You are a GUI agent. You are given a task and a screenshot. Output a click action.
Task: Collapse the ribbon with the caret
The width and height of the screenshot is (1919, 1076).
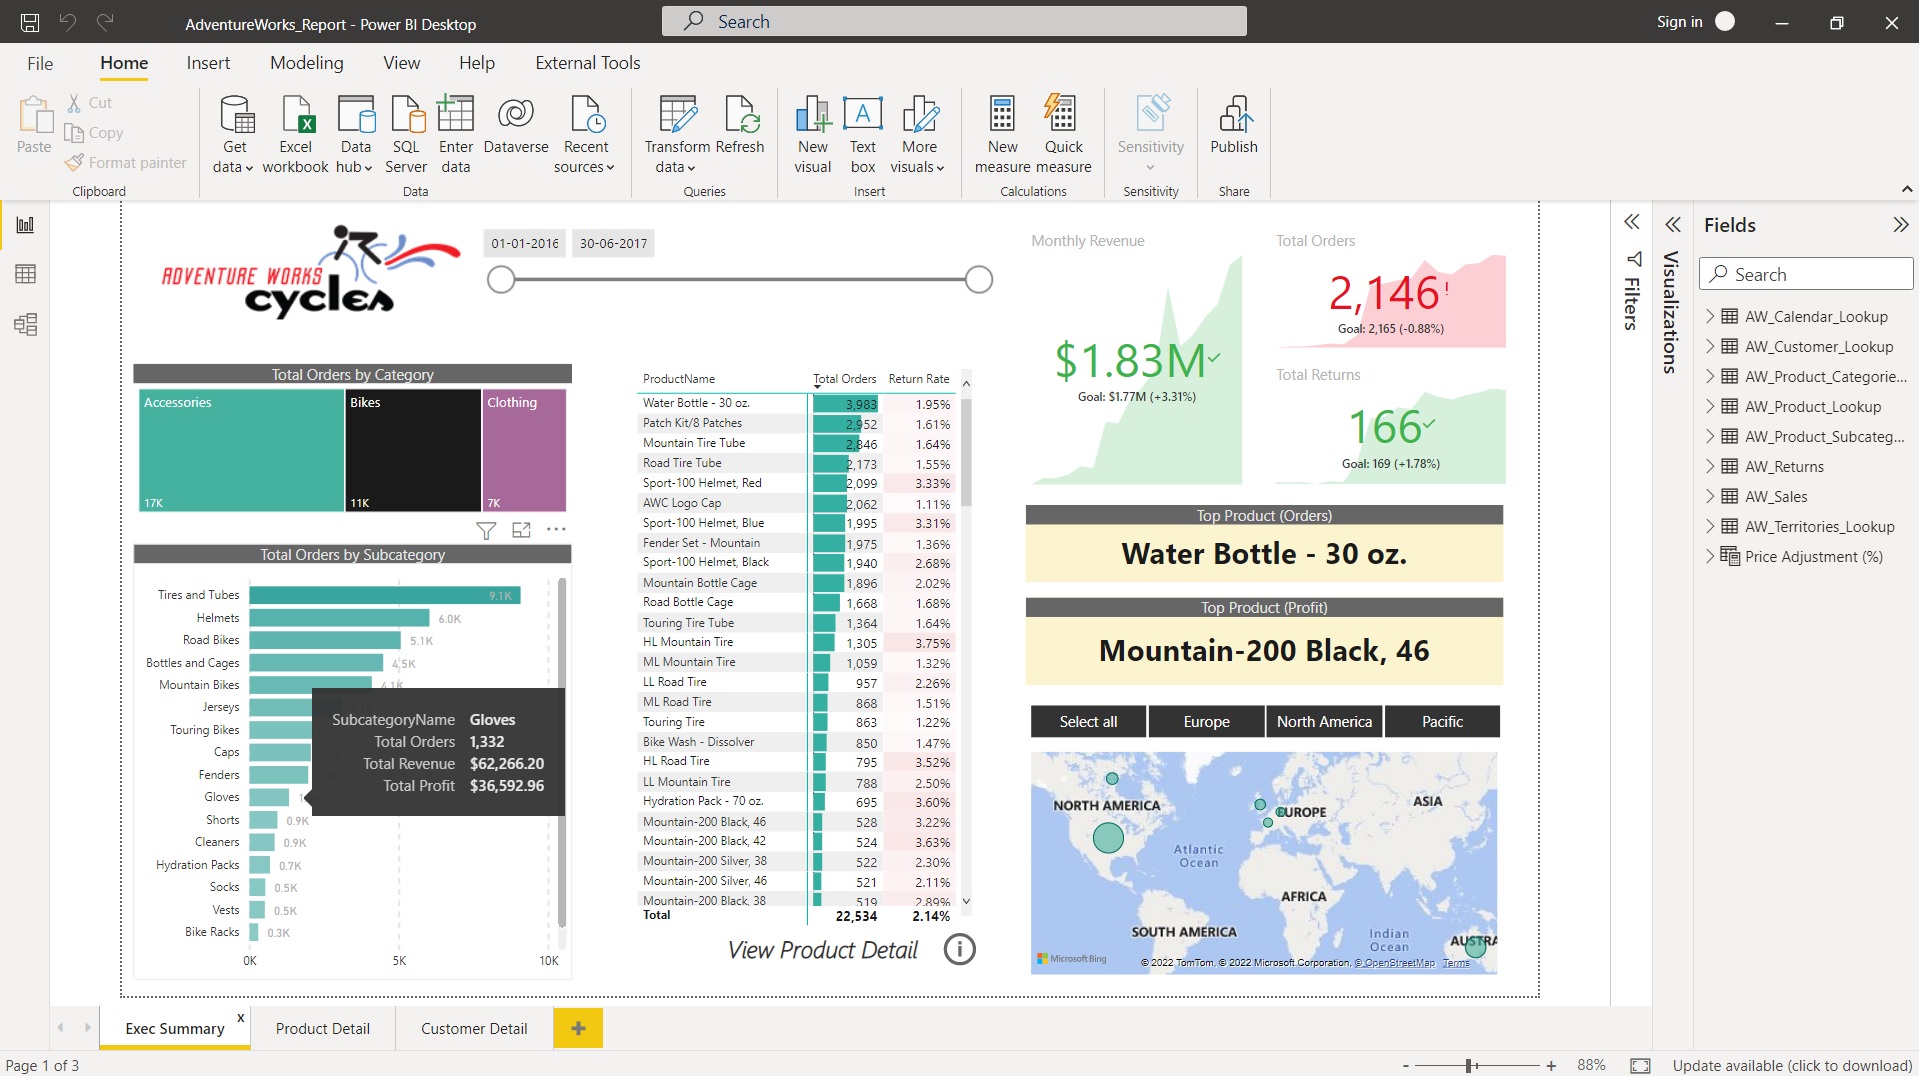1907,190
